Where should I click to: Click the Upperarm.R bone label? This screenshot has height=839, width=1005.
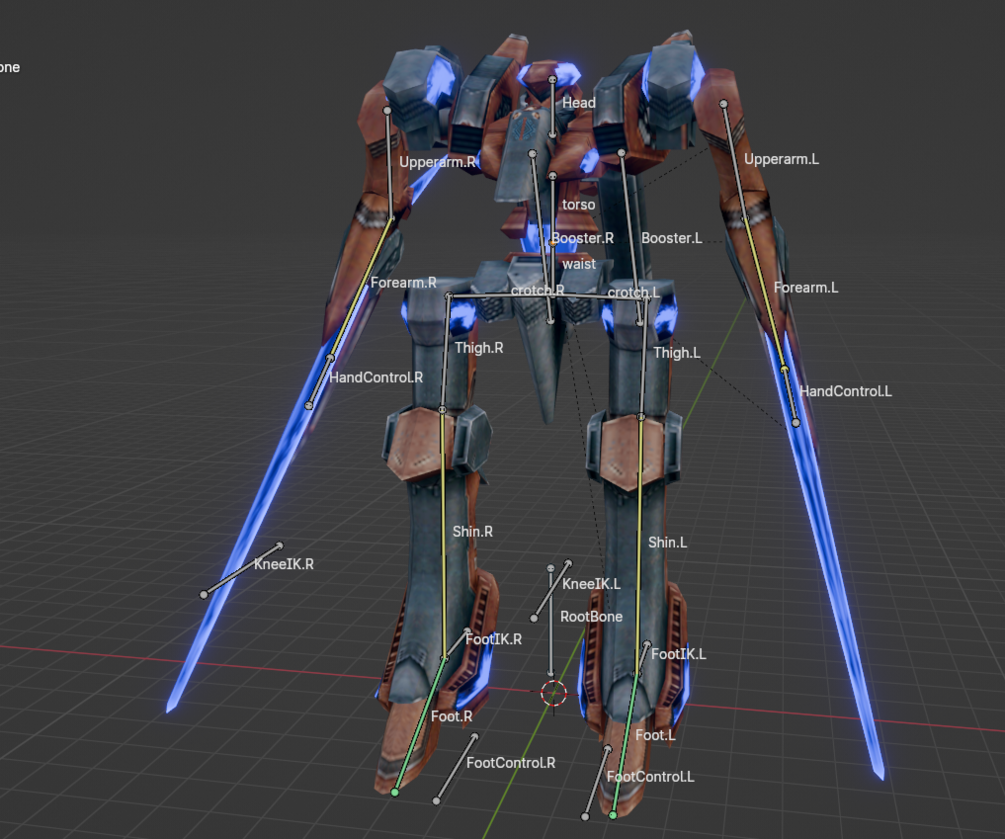[437, 162]
